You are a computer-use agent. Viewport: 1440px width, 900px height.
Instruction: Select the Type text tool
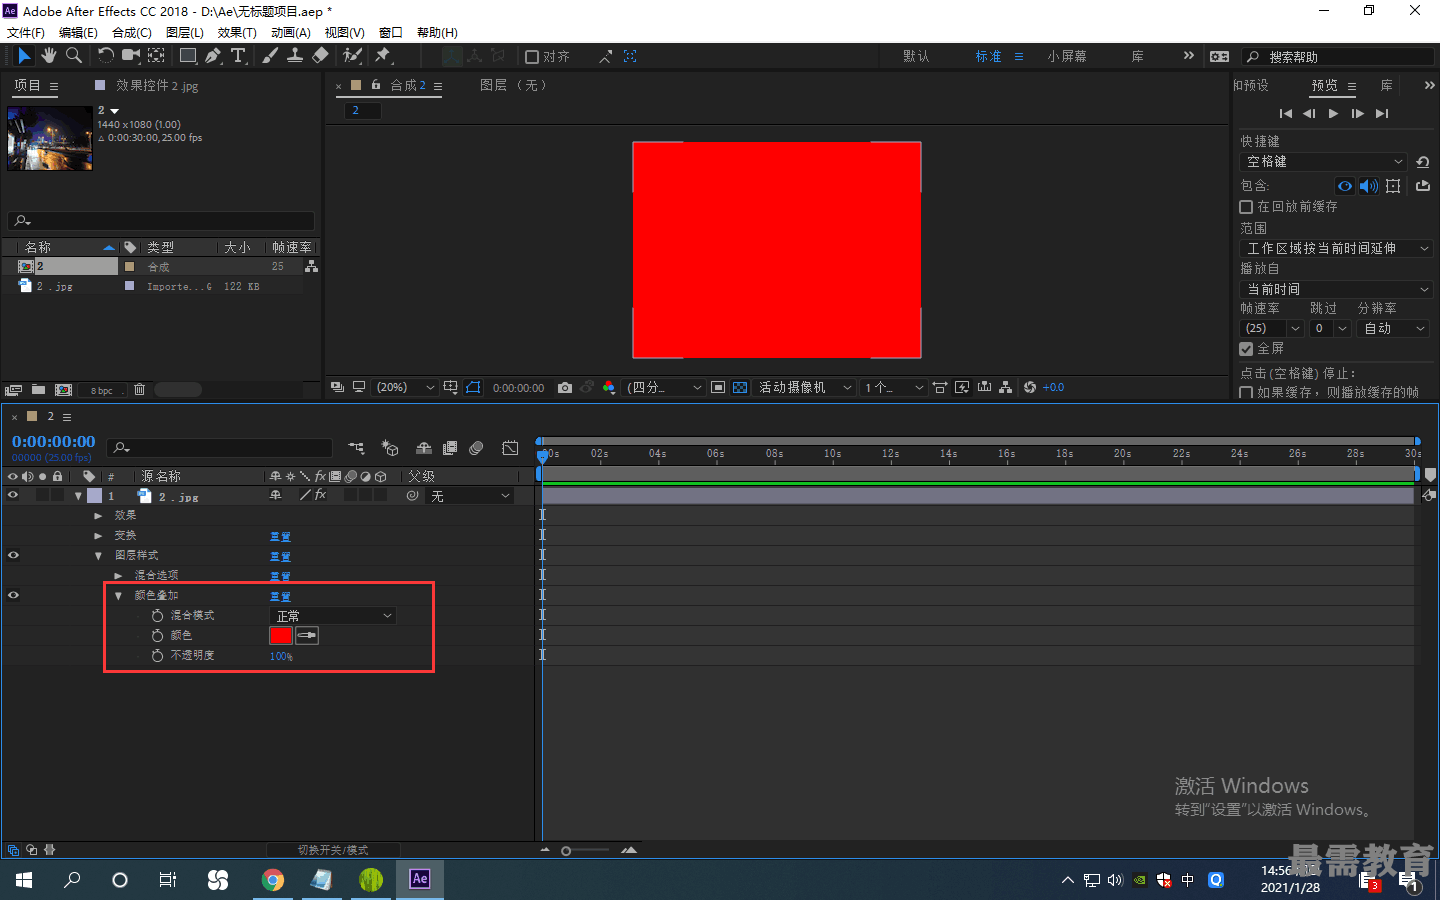(x=238, y=56)
